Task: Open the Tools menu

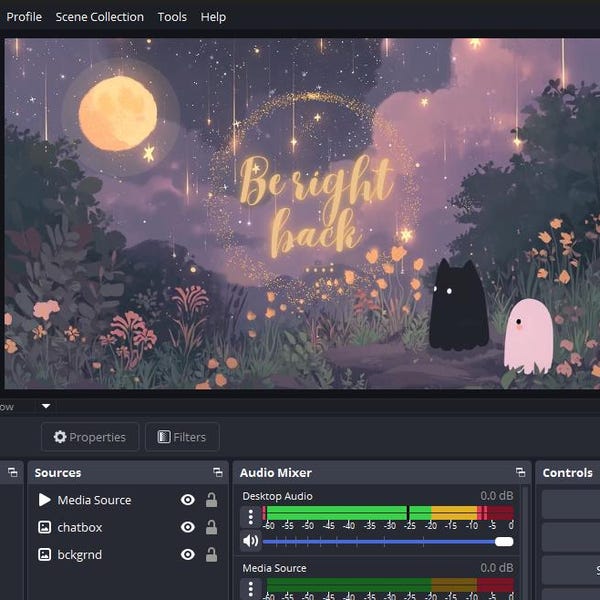Action: (172, 17)
